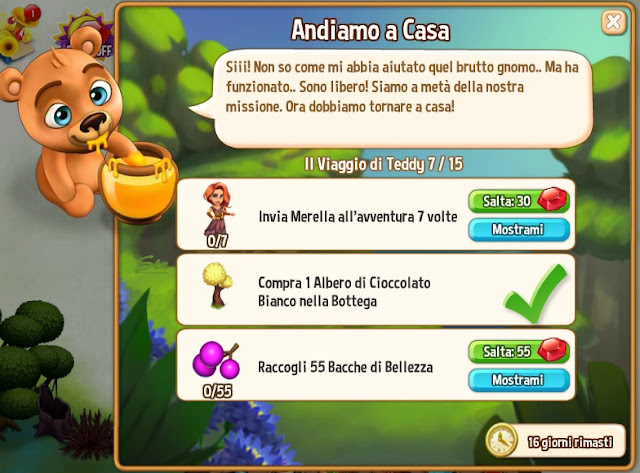
Task: Click the Merella character icon
Action: 218,210
